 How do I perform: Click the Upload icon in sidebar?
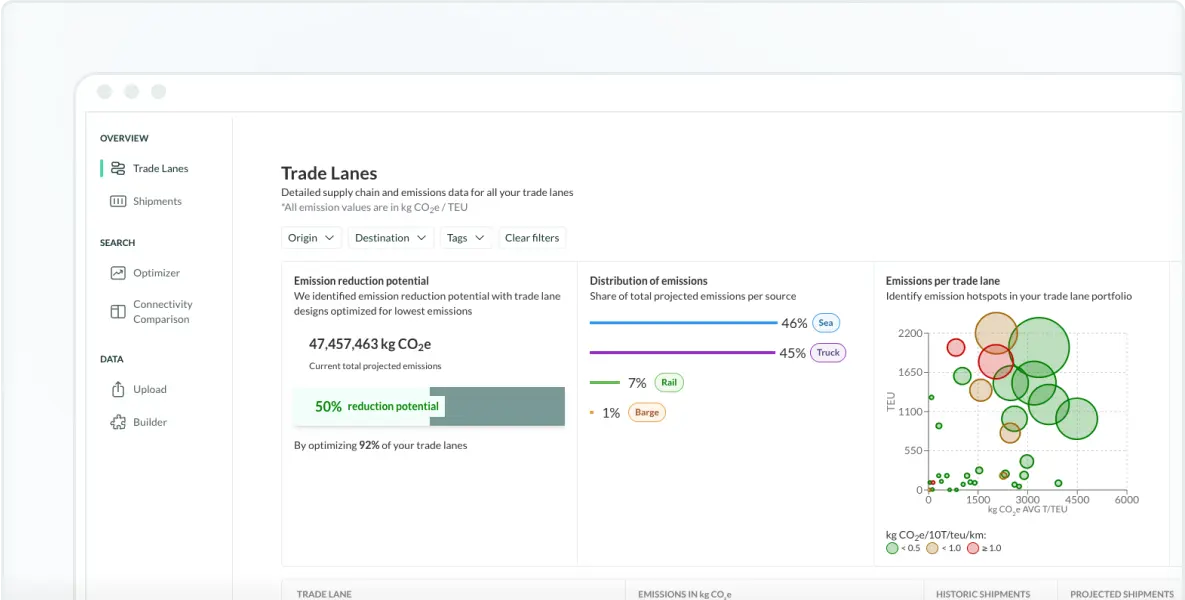(118, 390)
